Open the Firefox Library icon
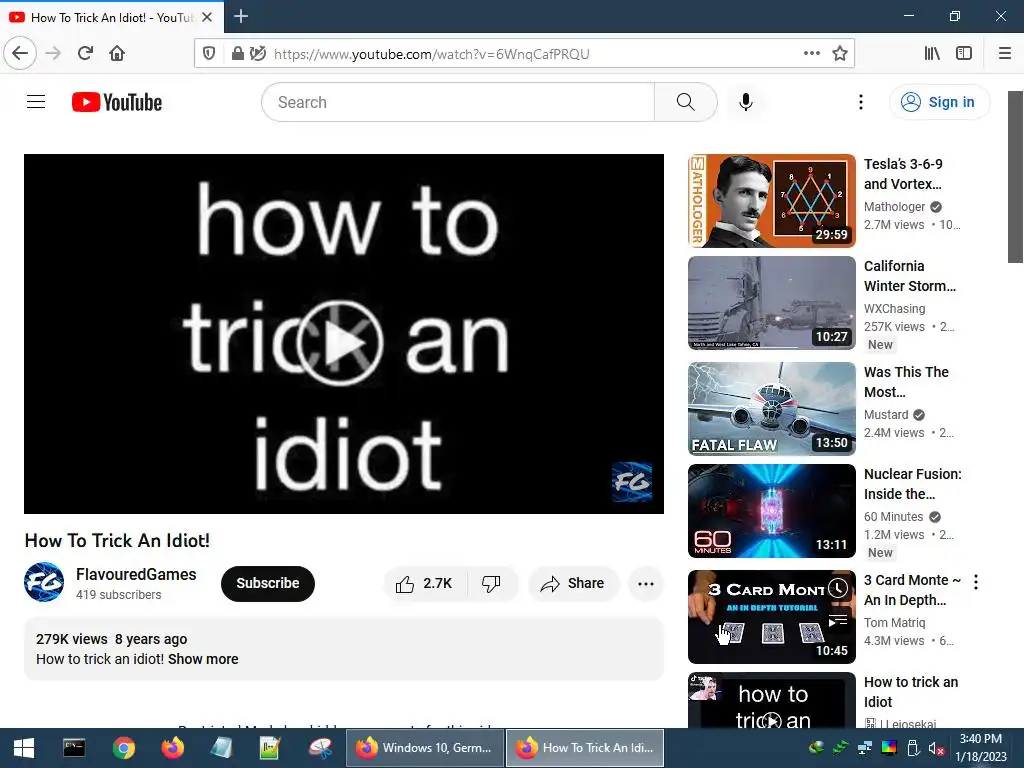1024x768 pixels. (932, 53)
